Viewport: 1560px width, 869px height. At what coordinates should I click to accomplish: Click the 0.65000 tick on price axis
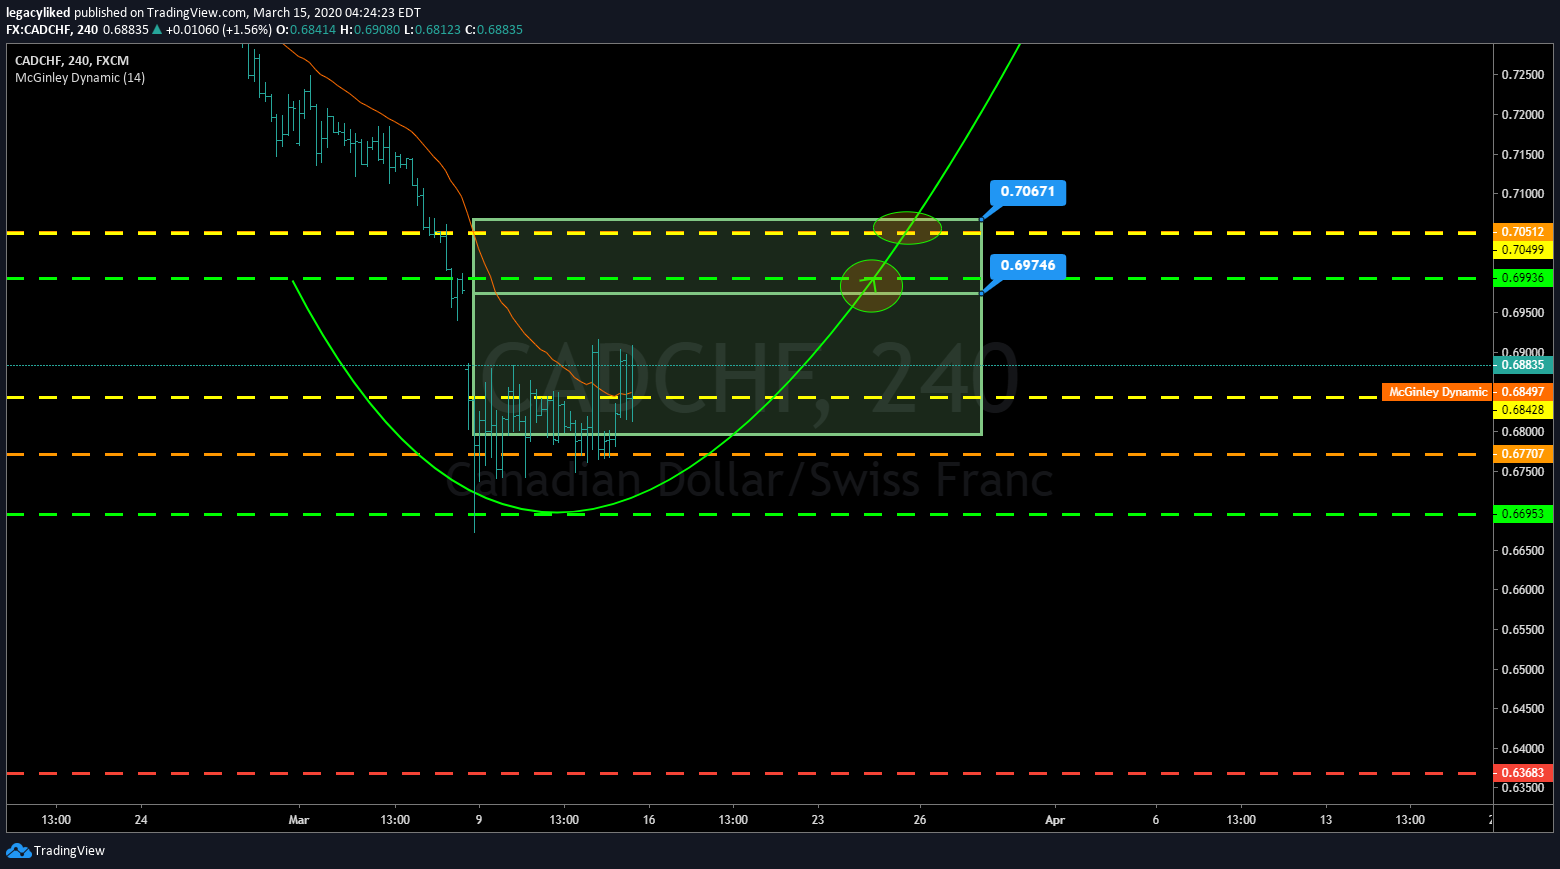click(1522, 670)
